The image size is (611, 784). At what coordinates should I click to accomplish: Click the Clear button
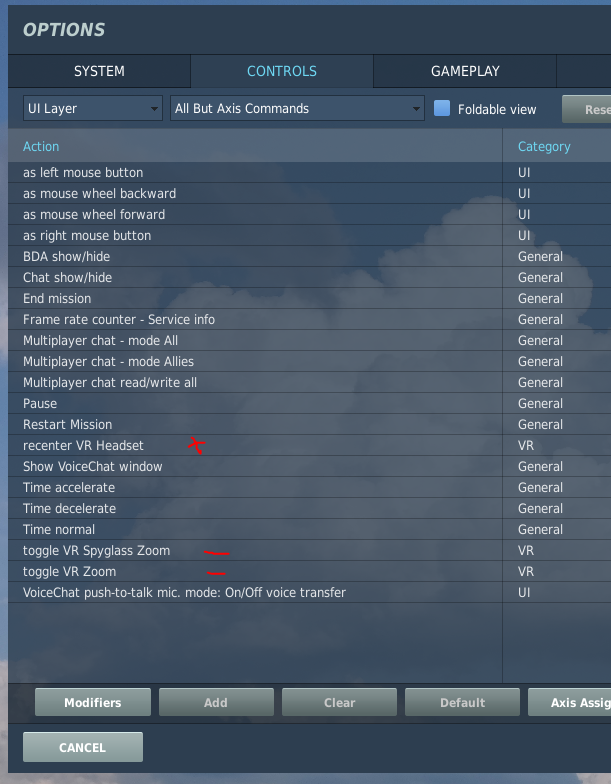tap(340, 702)
